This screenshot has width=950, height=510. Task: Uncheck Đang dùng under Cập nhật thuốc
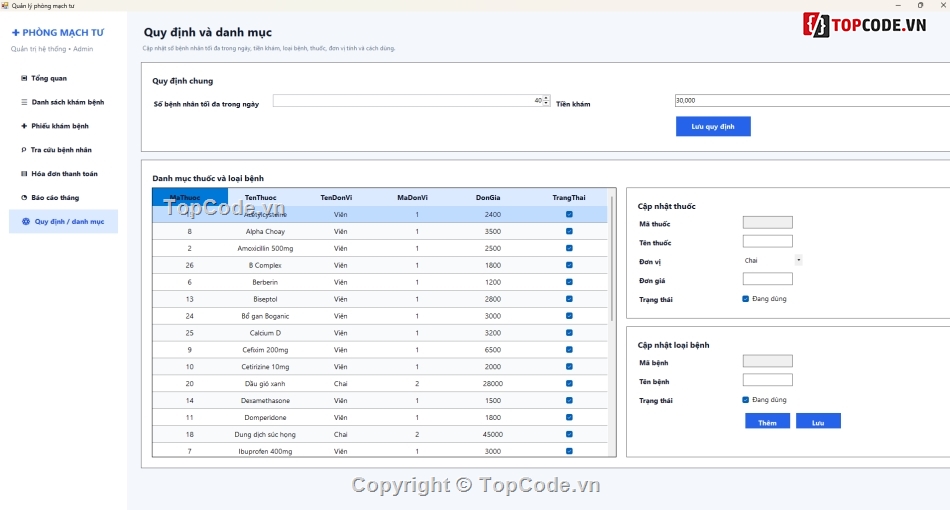(745, 299)
